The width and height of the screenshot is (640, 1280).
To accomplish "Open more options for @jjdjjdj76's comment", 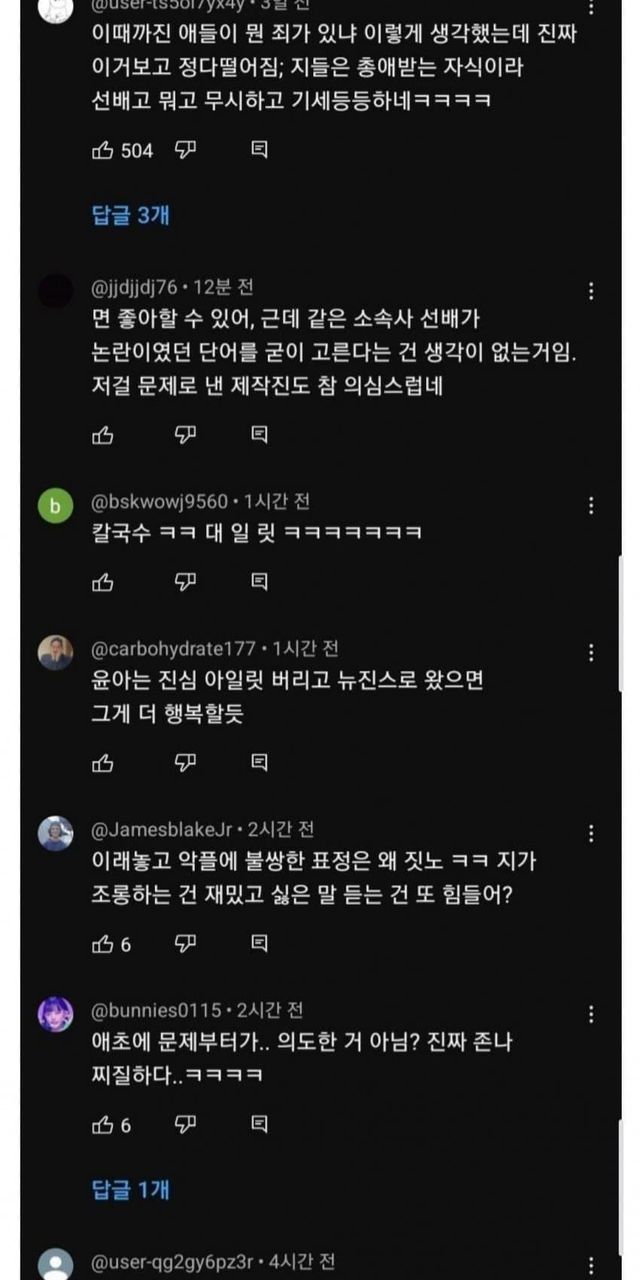I will [x=591, y=291].
